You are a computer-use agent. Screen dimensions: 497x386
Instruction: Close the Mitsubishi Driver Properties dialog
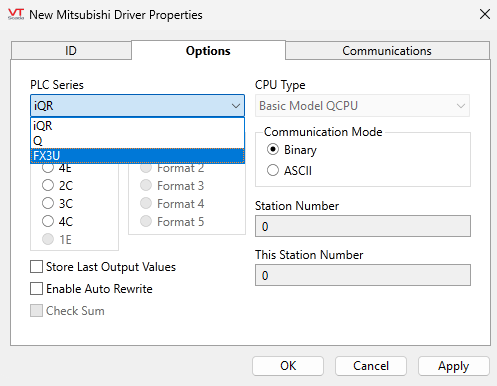pyautogui.click(x=484, y=14)
